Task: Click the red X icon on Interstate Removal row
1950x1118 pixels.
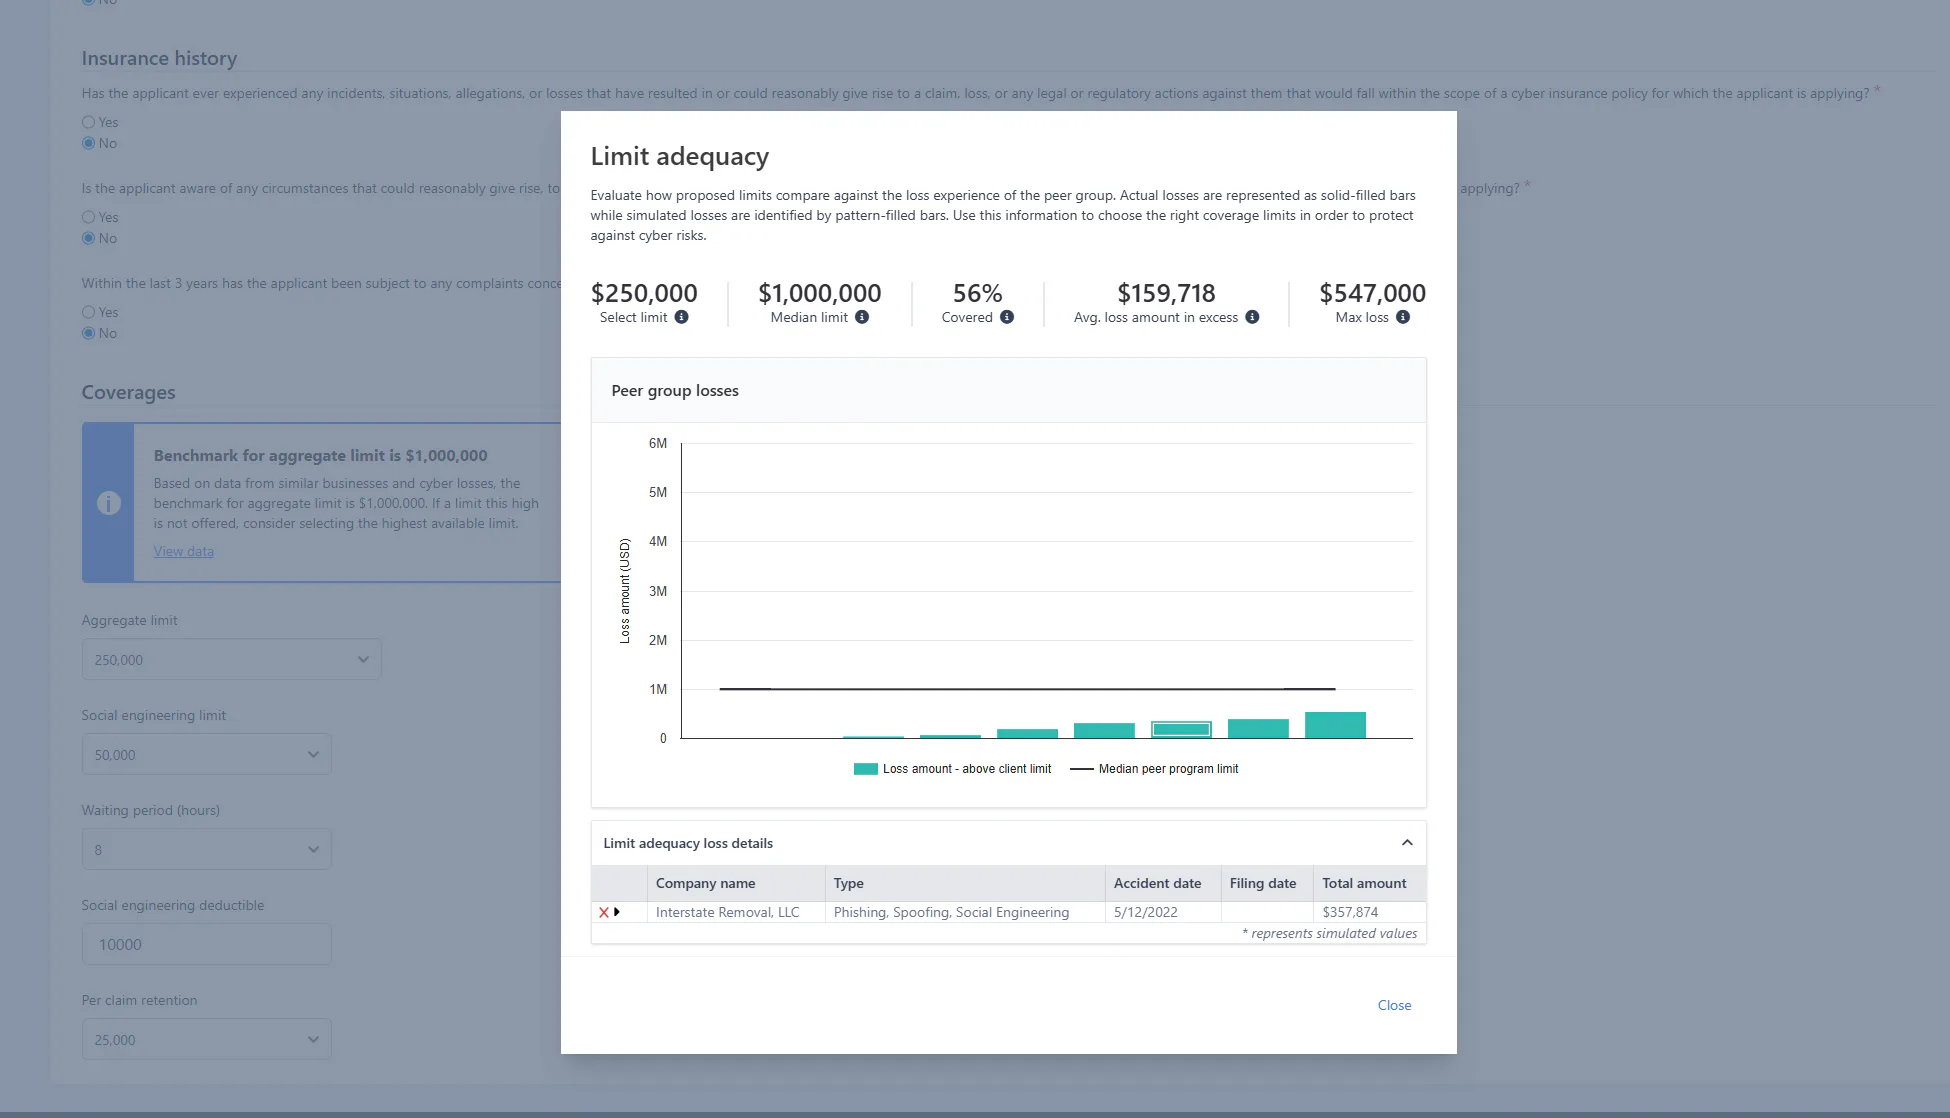Action: point(604,912)
